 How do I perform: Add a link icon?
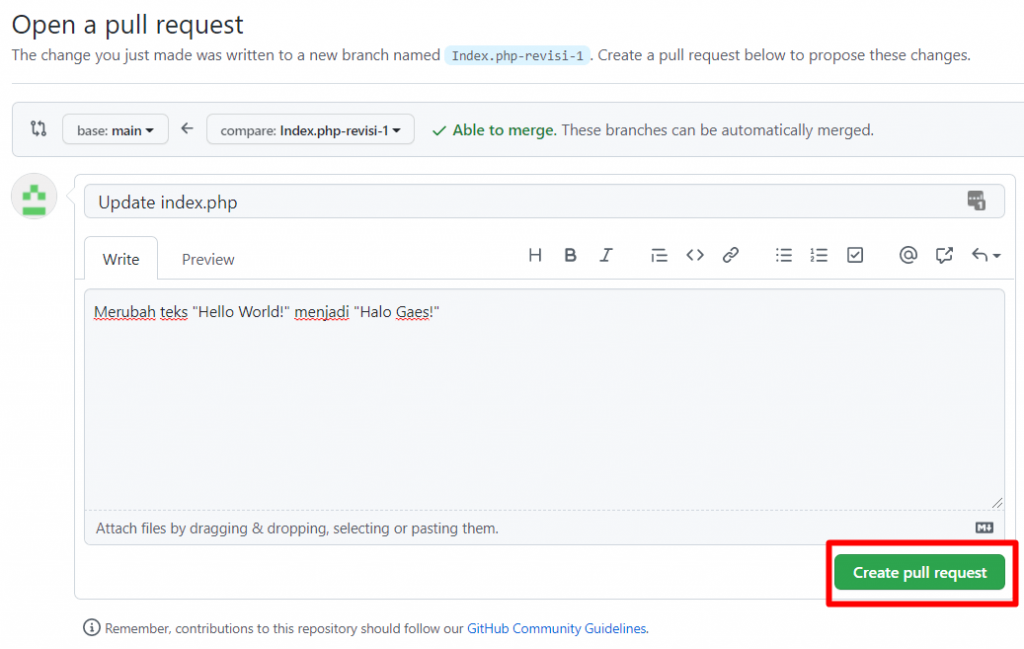730,255
